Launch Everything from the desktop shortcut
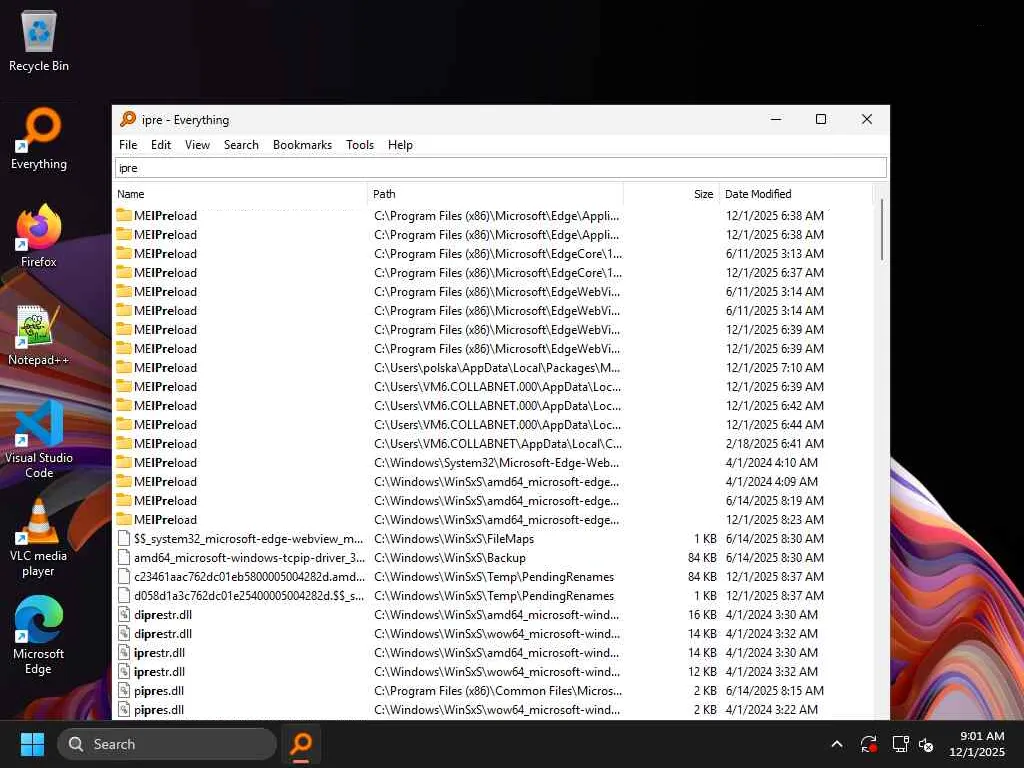The image size is (1024, 768). 39,139
